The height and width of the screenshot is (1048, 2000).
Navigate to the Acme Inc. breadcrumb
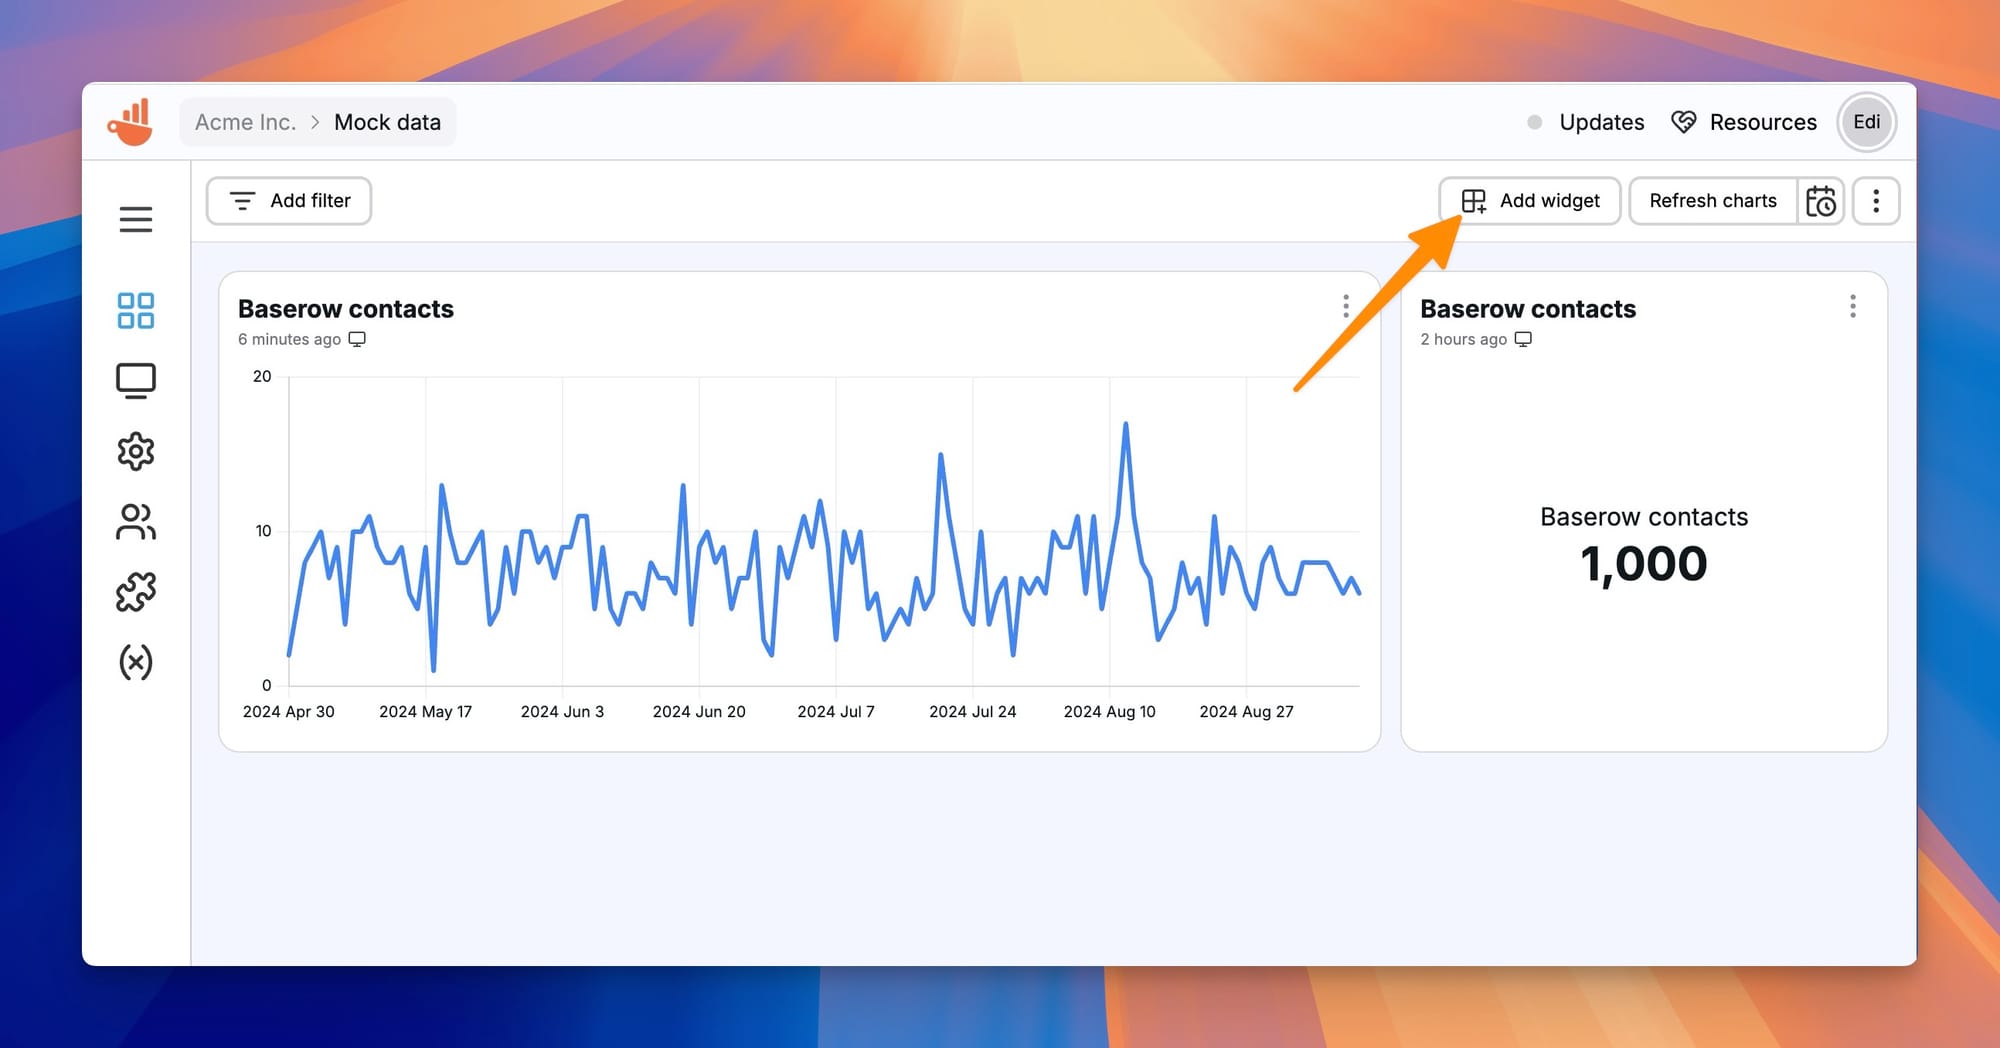[x=245, y=122]
